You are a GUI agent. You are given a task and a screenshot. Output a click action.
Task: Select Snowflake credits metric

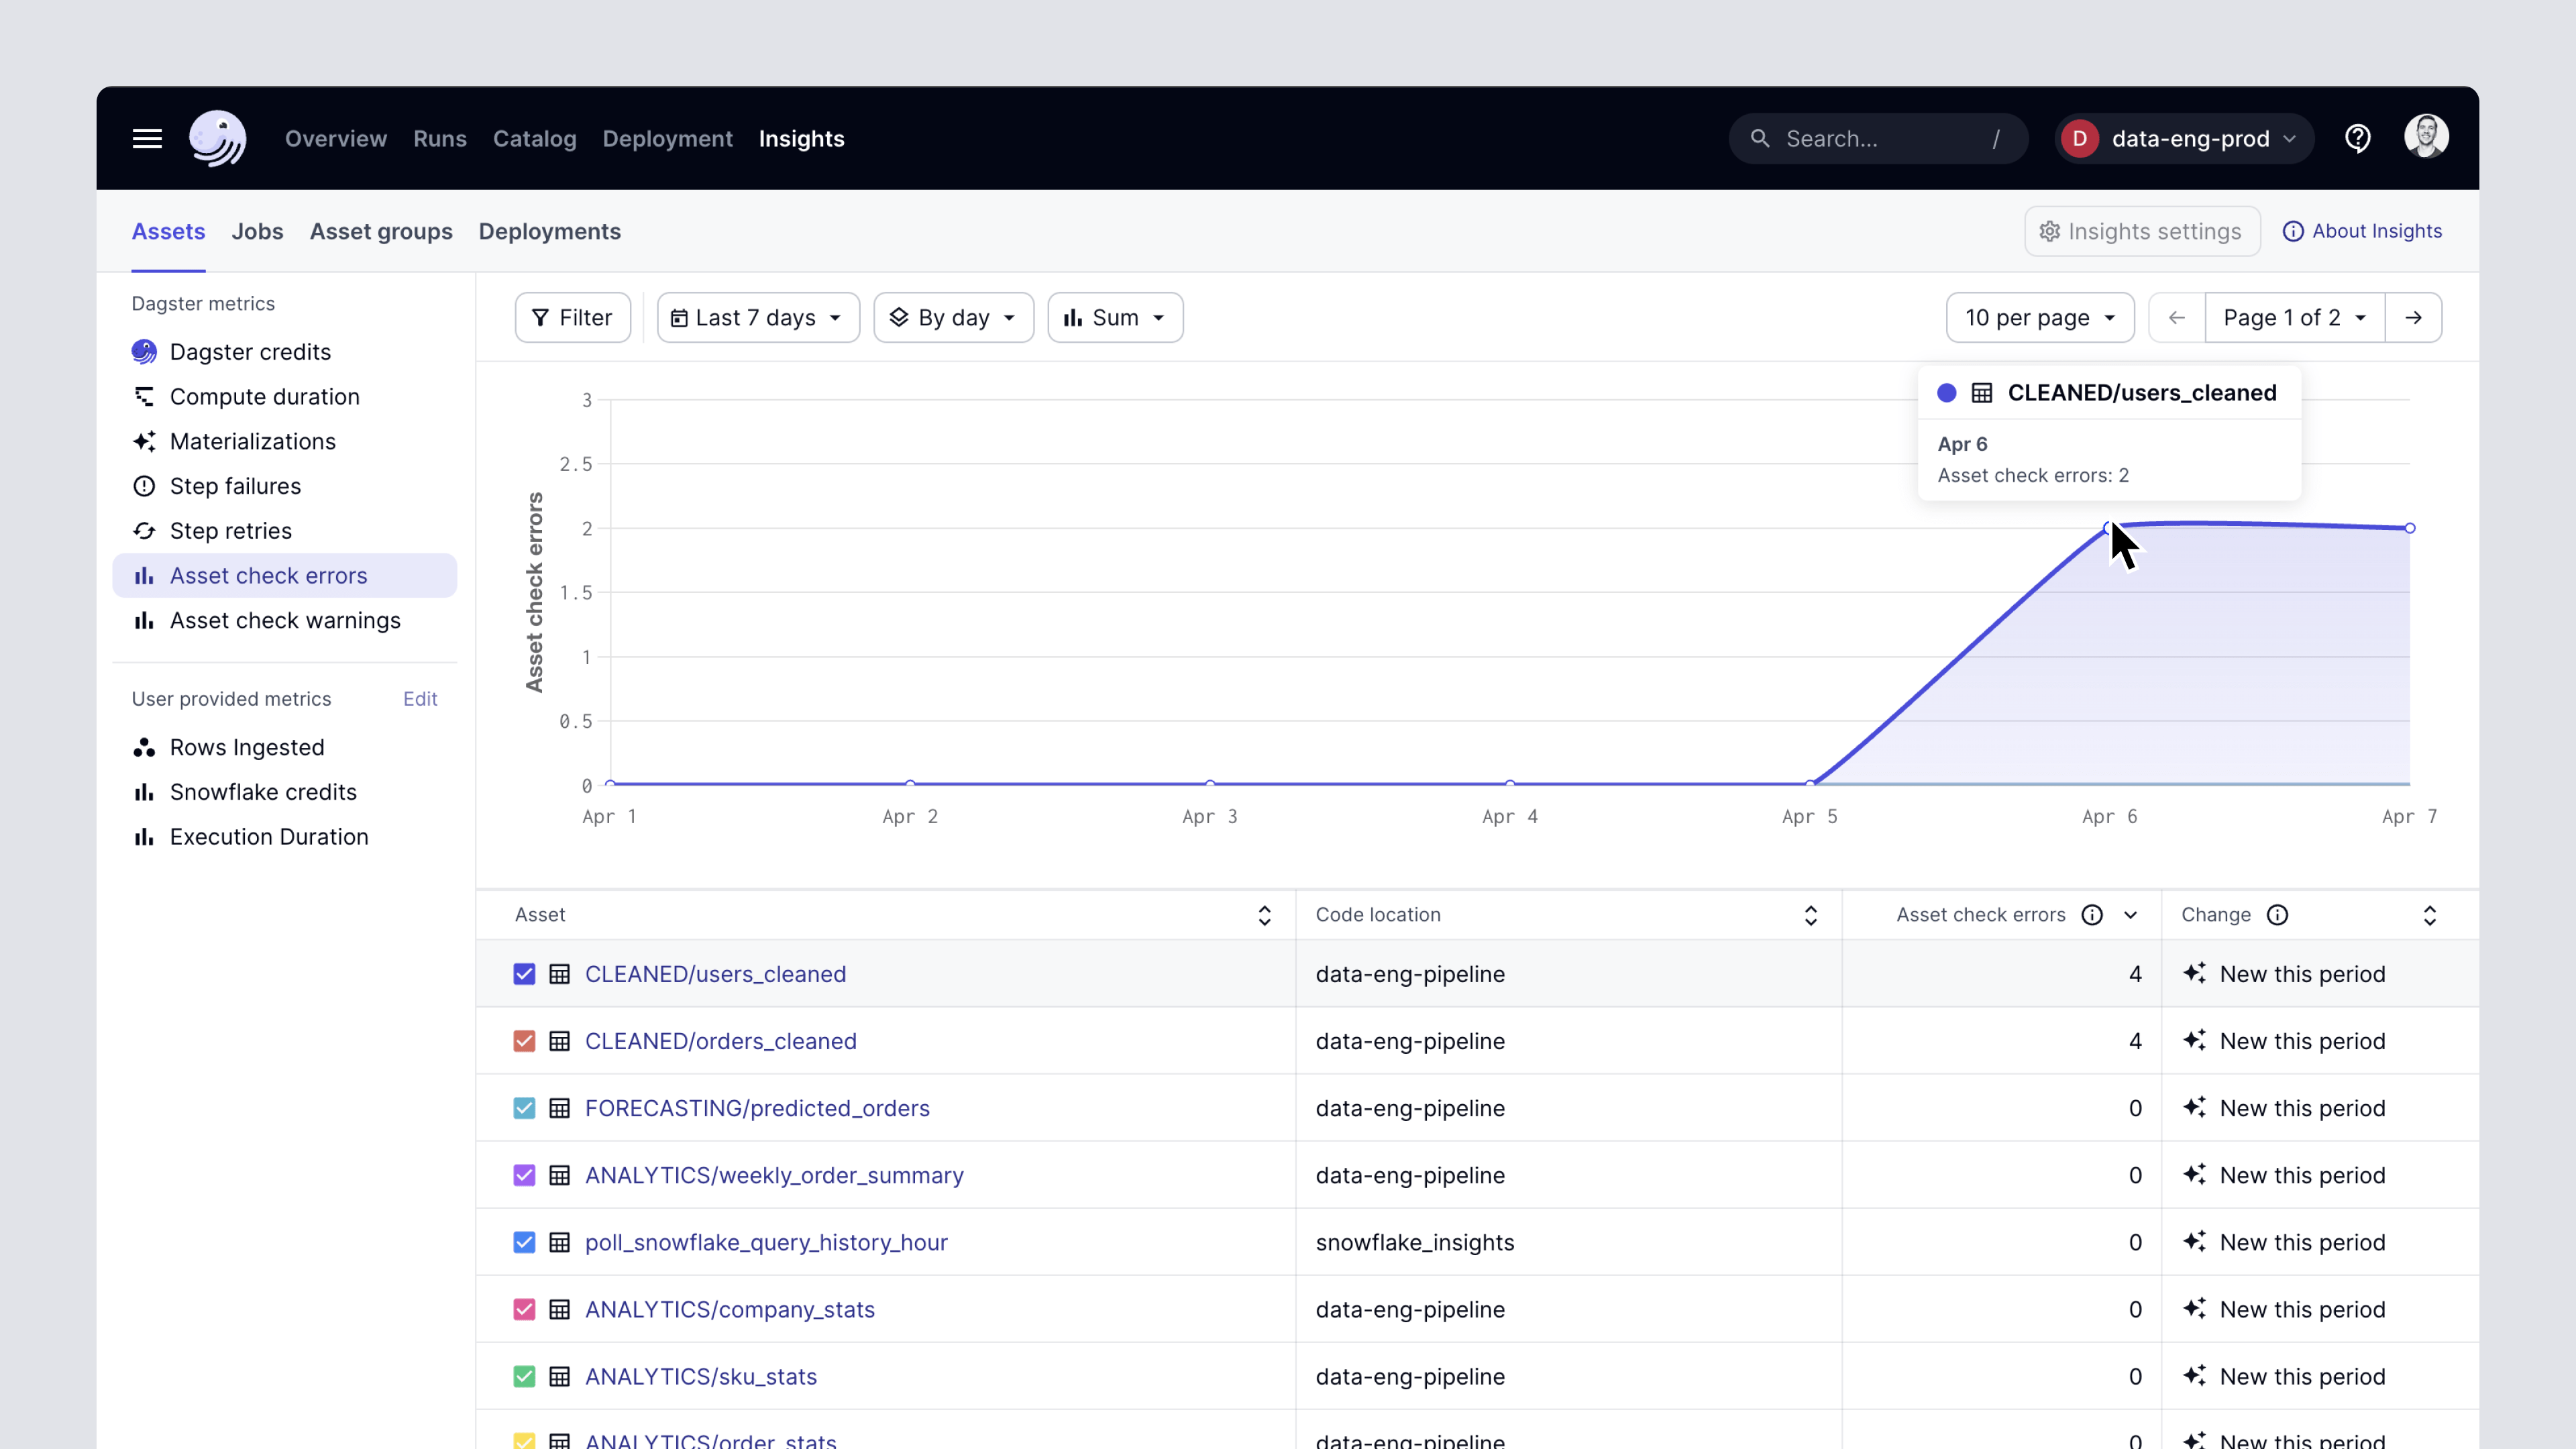(x=284, y=792)
